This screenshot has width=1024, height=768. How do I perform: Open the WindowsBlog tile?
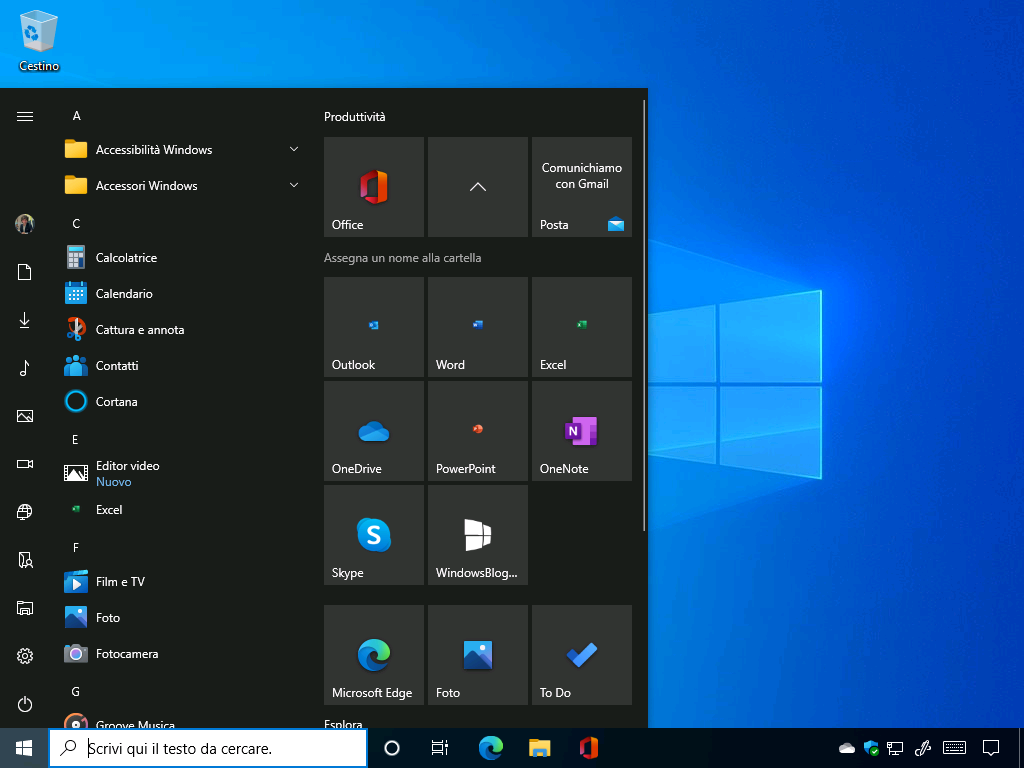[x=477, y=535]
